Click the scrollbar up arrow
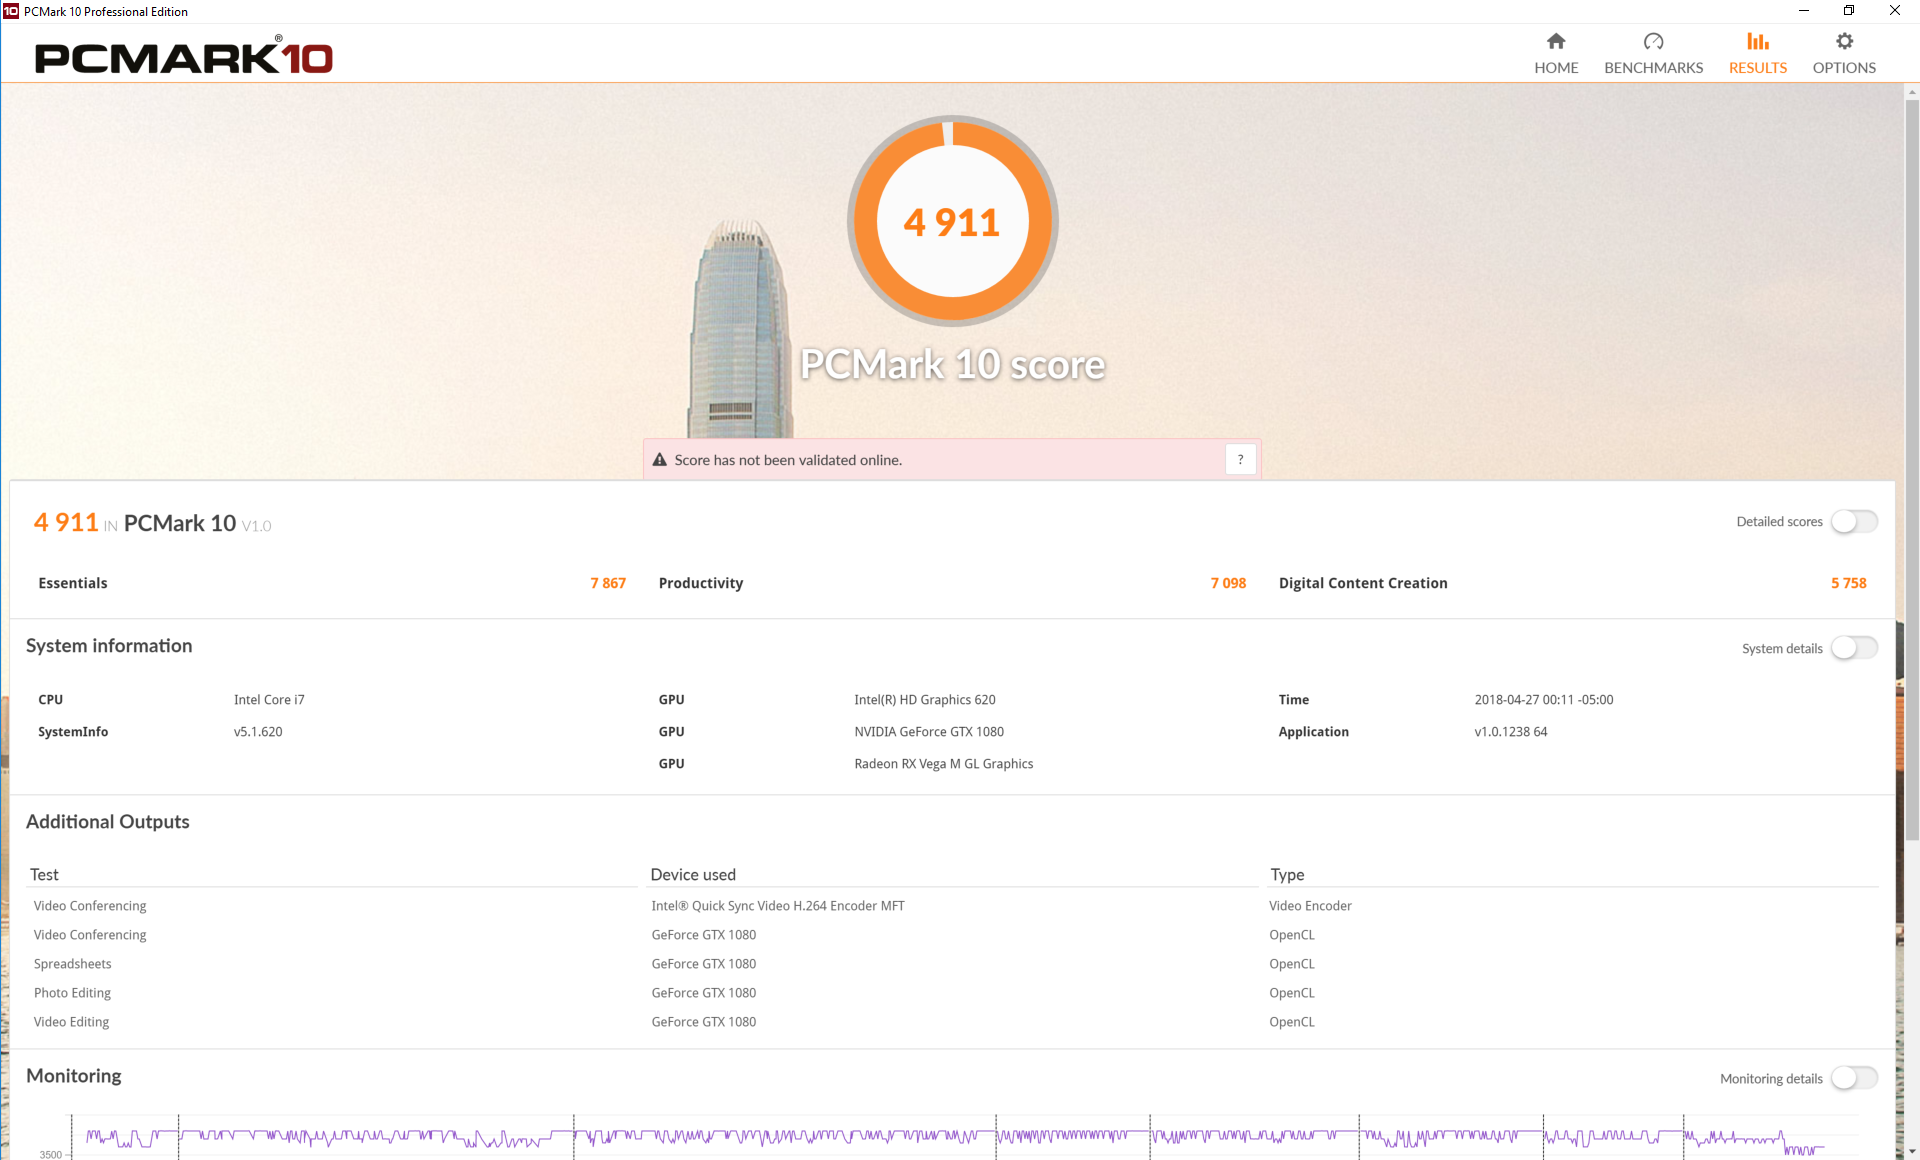1920x1160 pixels. (1912, 92)
